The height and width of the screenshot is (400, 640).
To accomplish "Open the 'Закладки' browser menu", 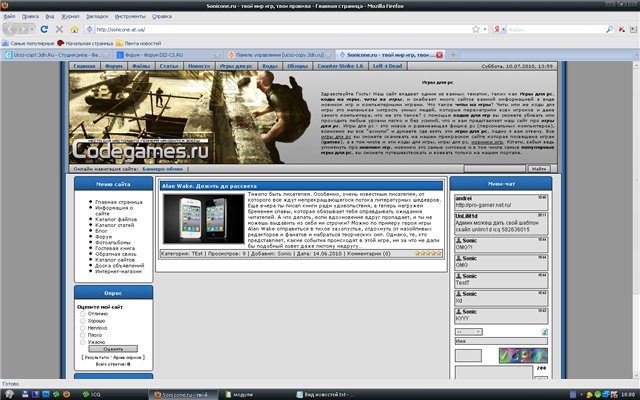I will [x=97, y=16].
